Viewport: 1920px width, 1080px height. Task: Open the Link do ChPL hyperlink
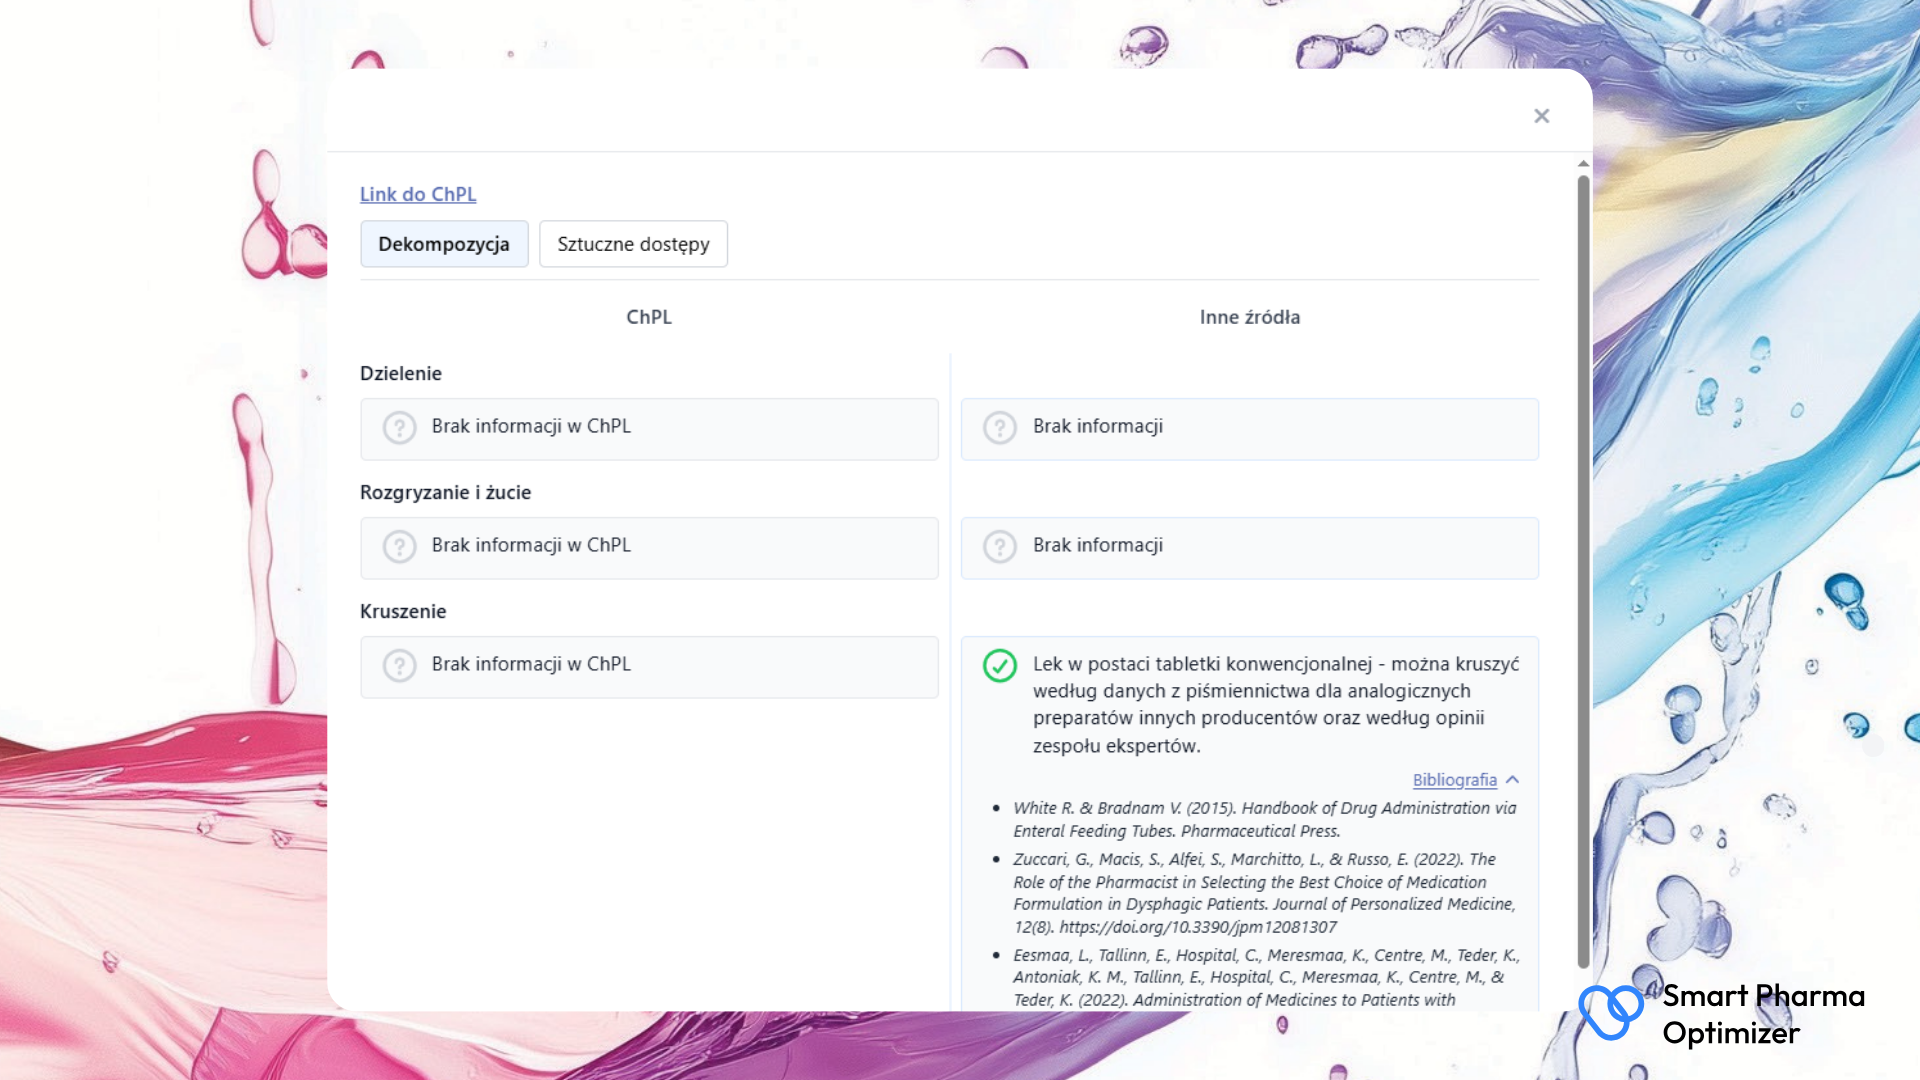(418, 194)
